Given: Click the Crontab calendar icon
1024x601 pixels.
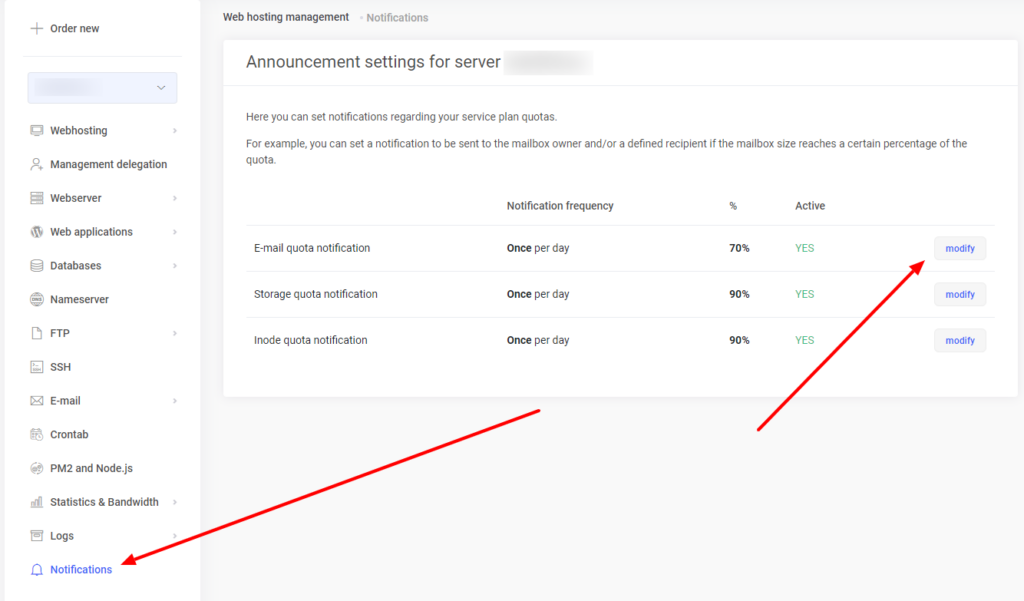Looking at the screenshot, I should click(37, 435).
